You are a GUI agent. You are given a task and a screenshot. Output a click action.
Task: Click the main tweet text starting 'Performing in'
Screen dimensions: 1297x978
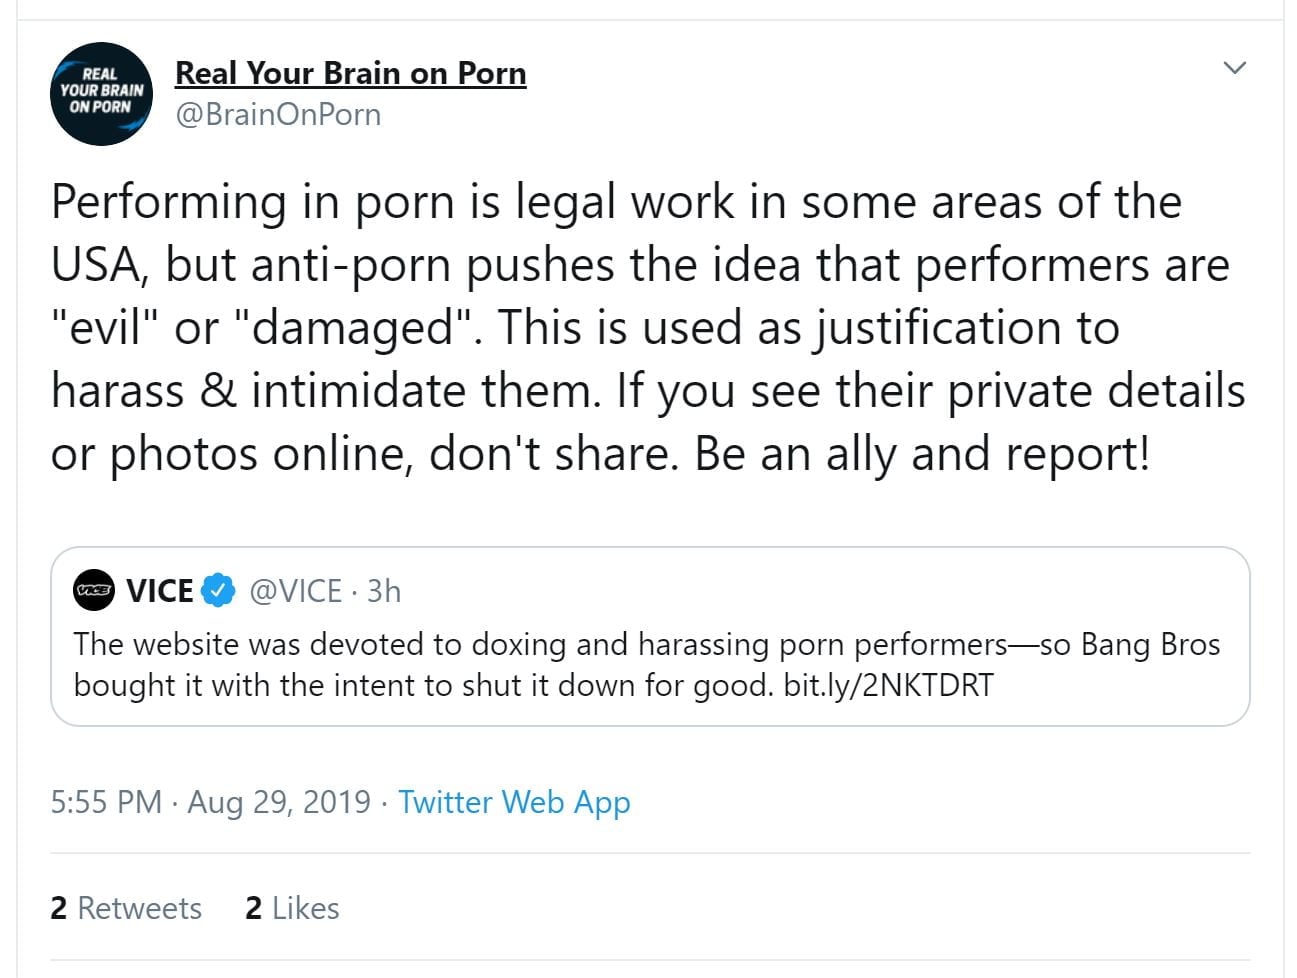point(616,202)
